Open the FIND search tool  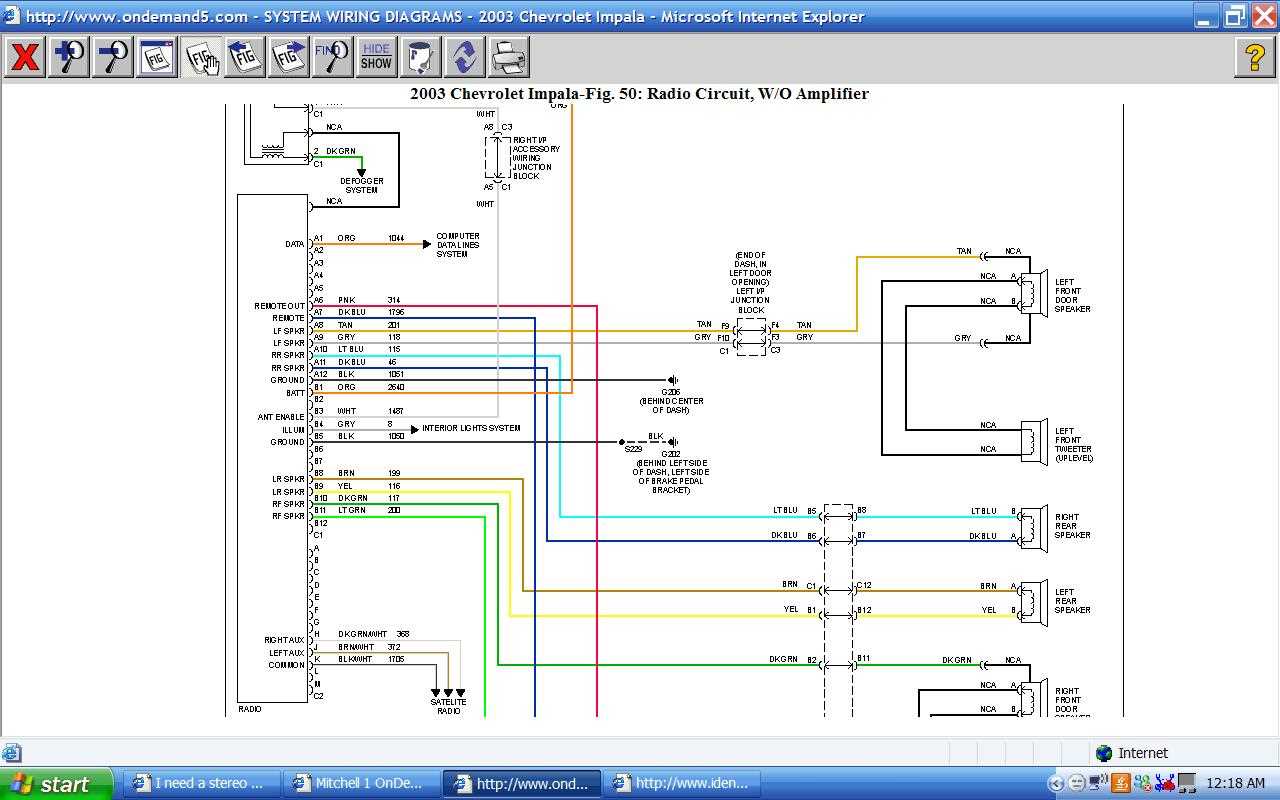tap(332, 57)
